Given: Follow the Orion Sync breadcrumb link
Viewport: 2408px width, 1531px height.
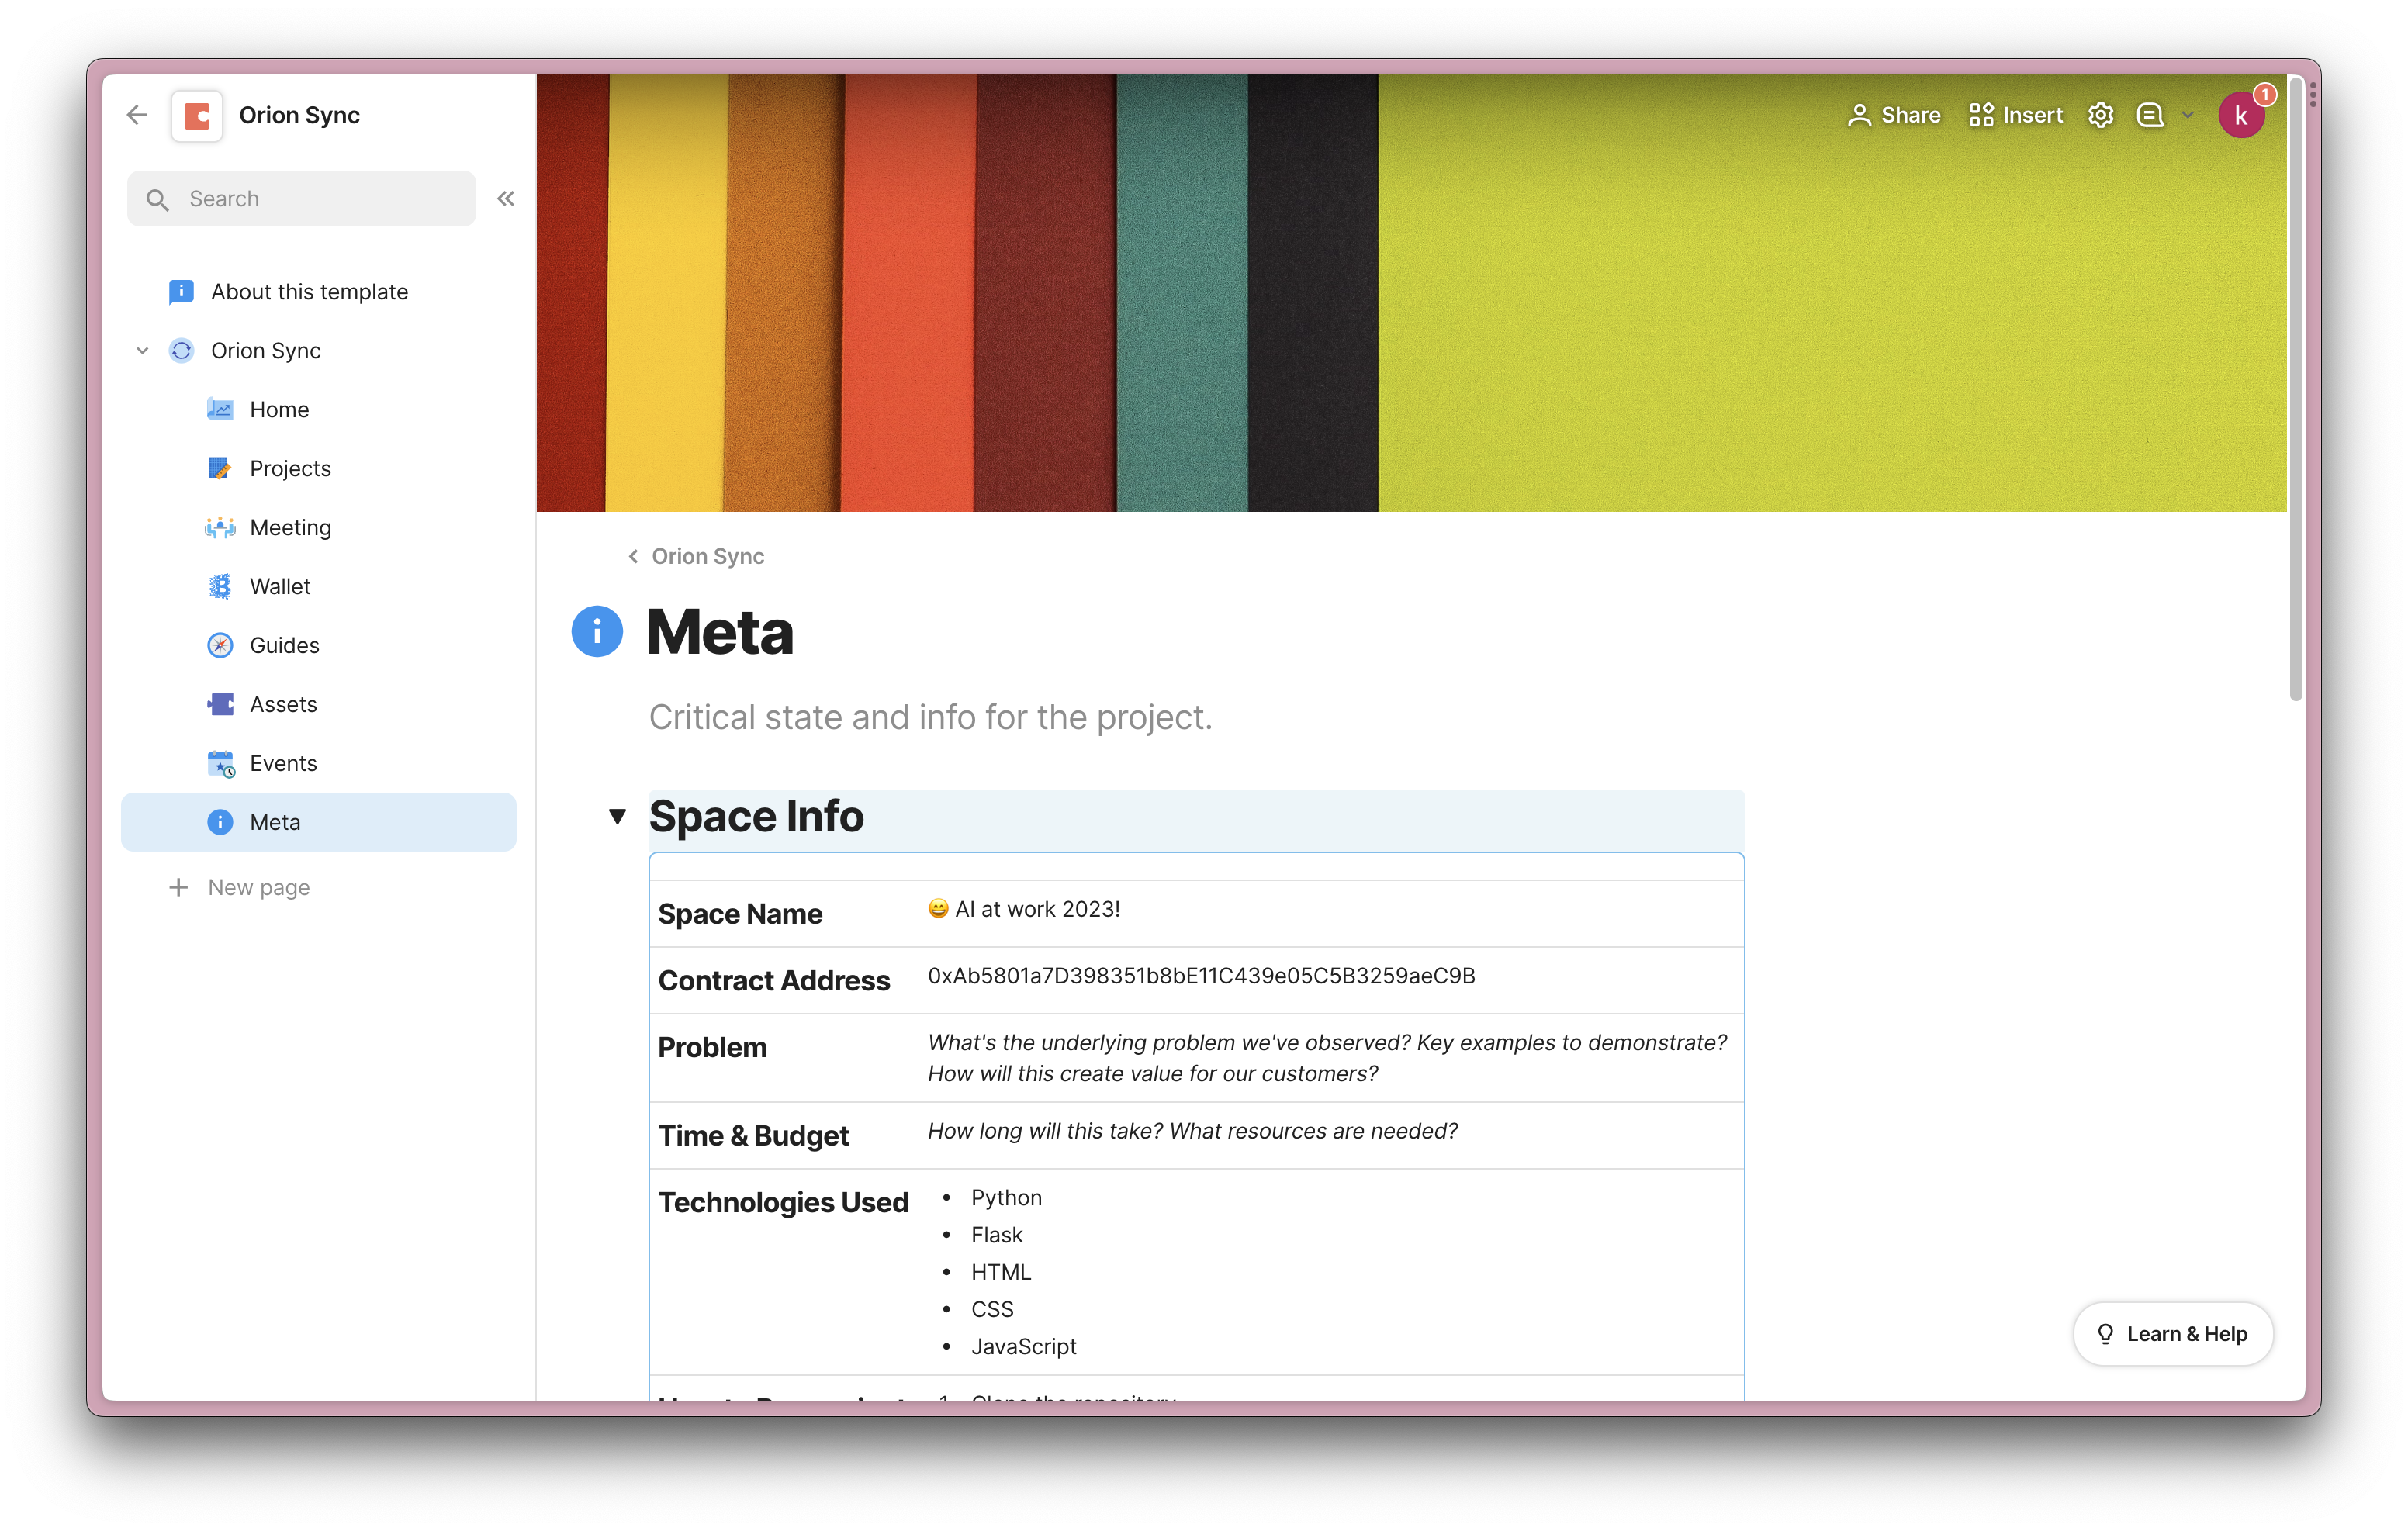Looking at the screenshot, I should coord(707,556).
